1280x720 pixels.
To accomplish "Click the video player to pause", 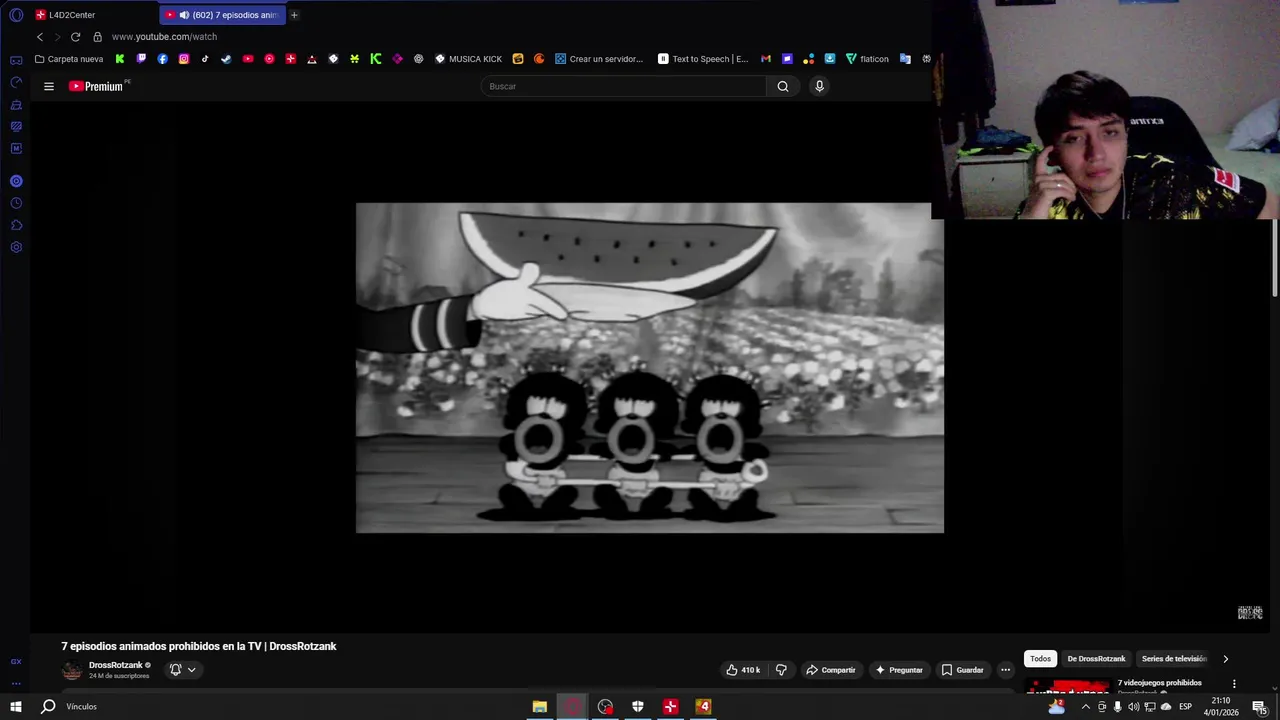I will 650,368.
